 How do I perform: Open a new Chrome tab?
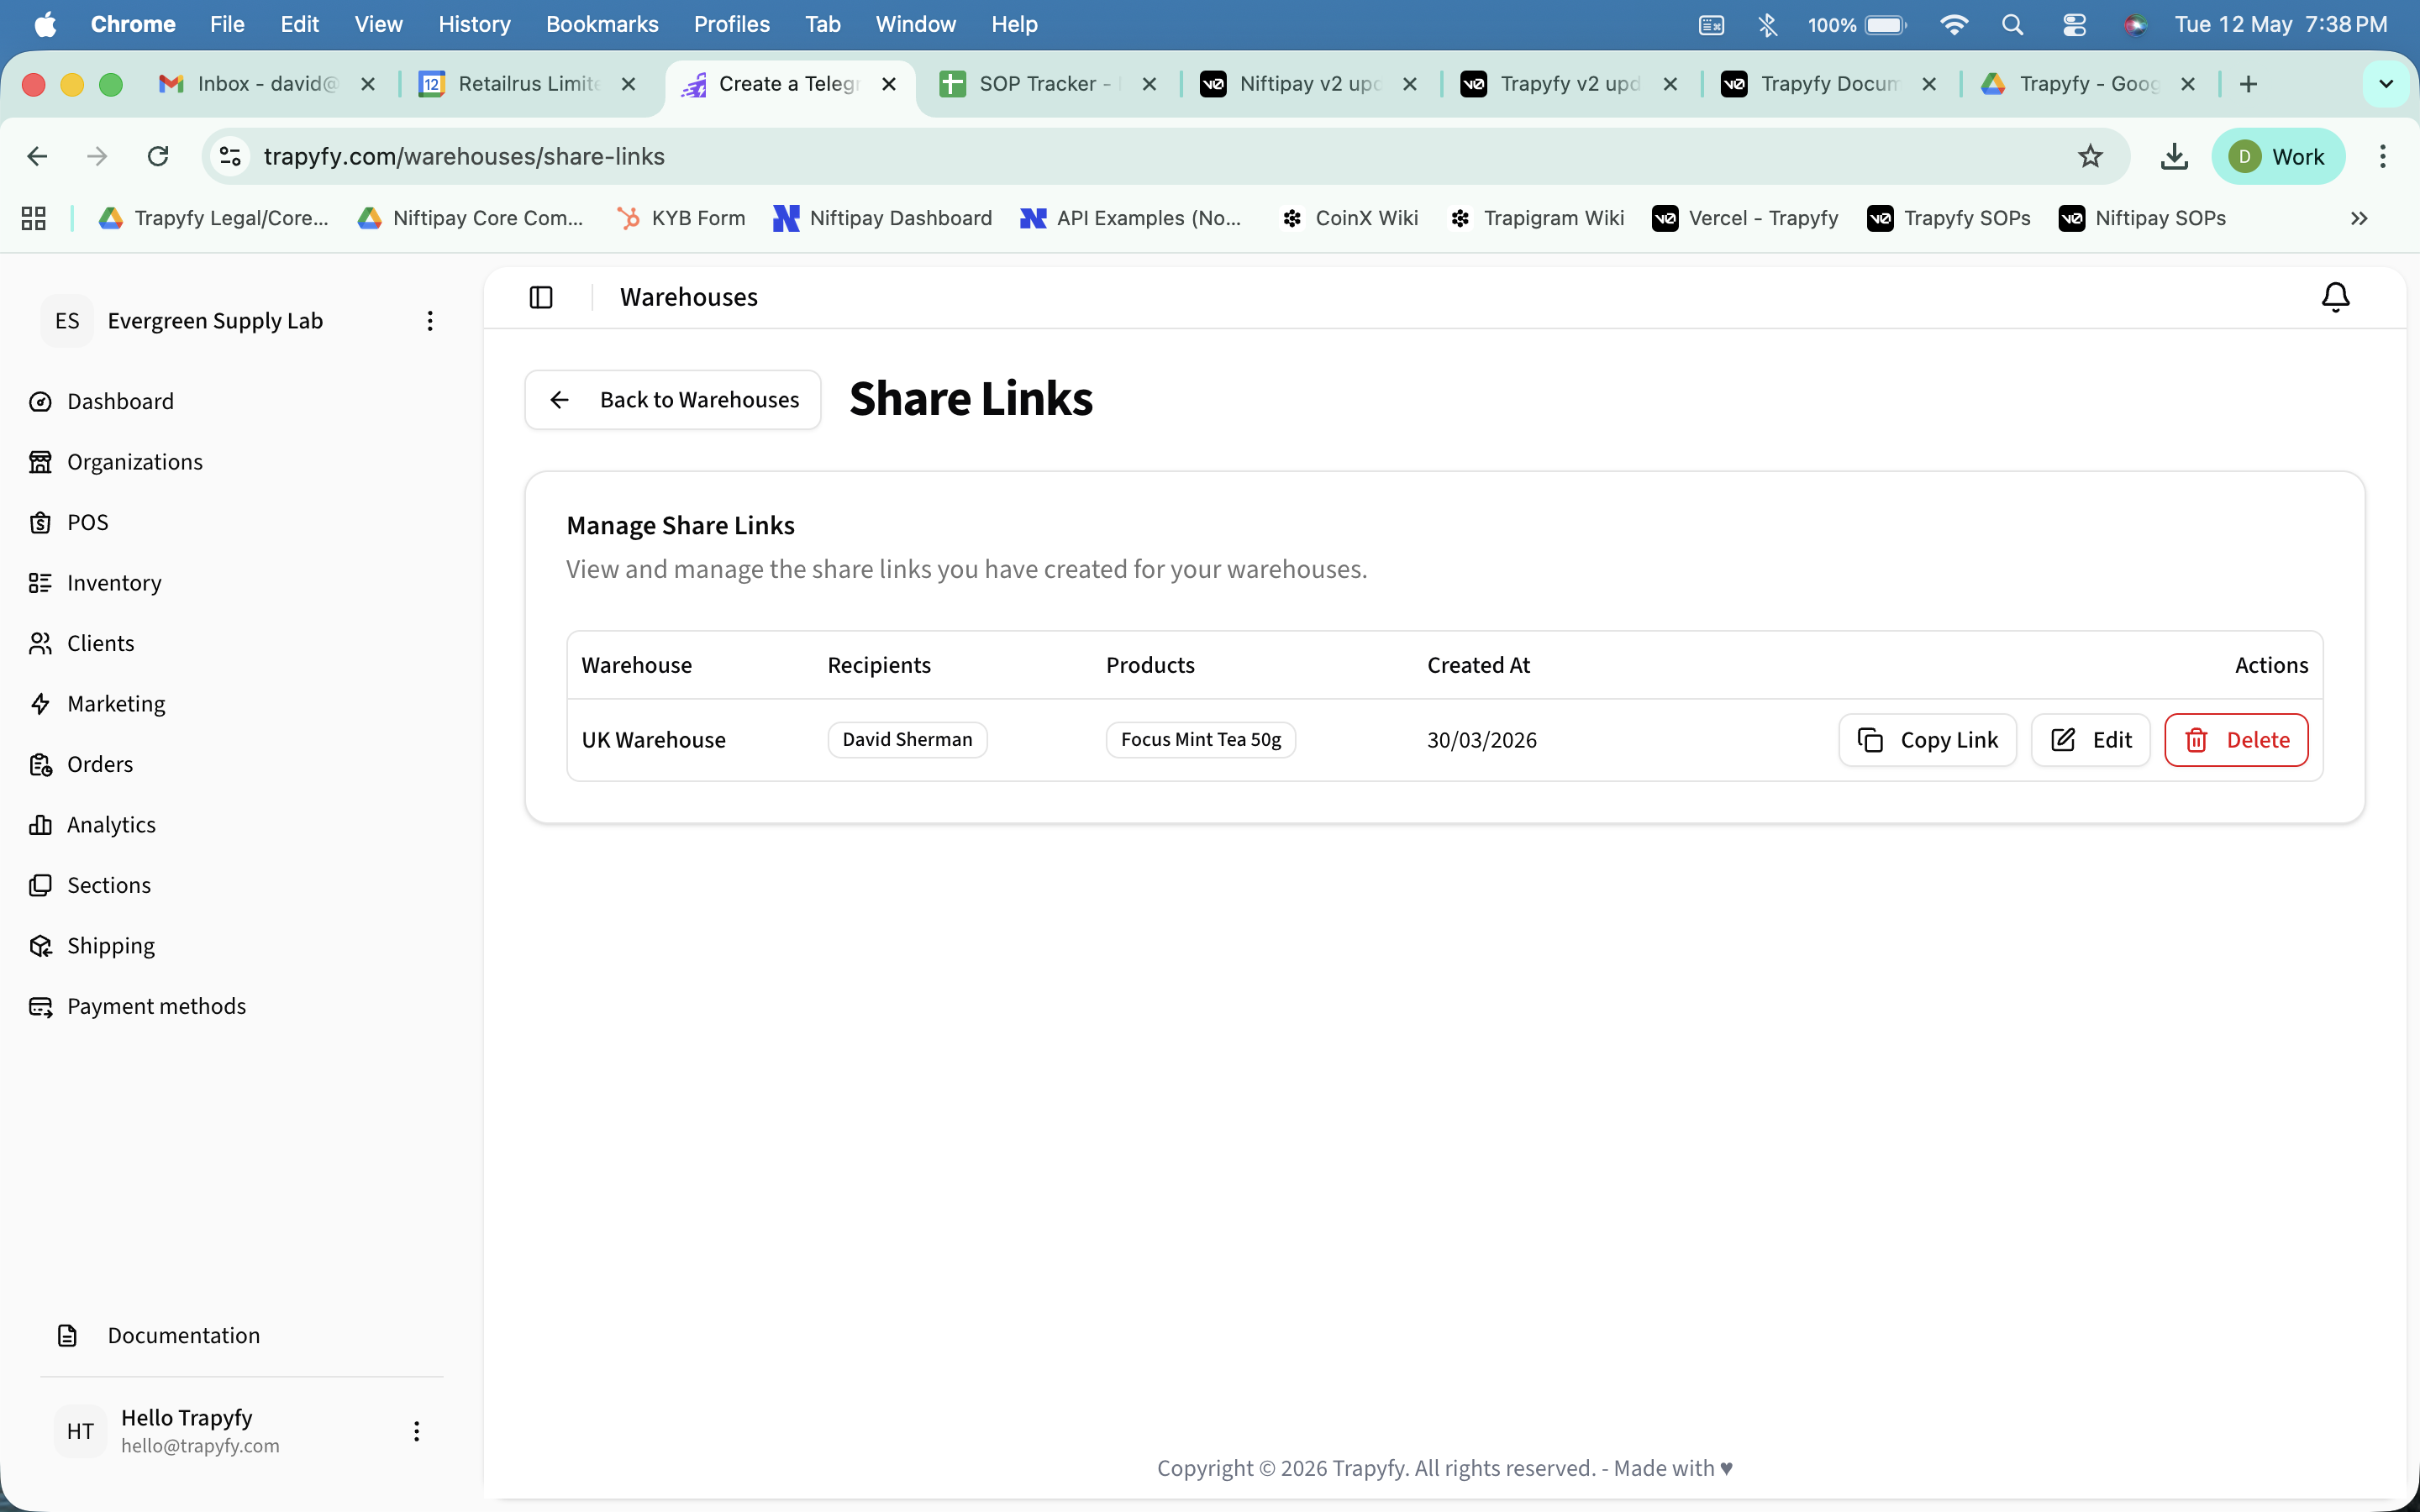(2248, 84)
